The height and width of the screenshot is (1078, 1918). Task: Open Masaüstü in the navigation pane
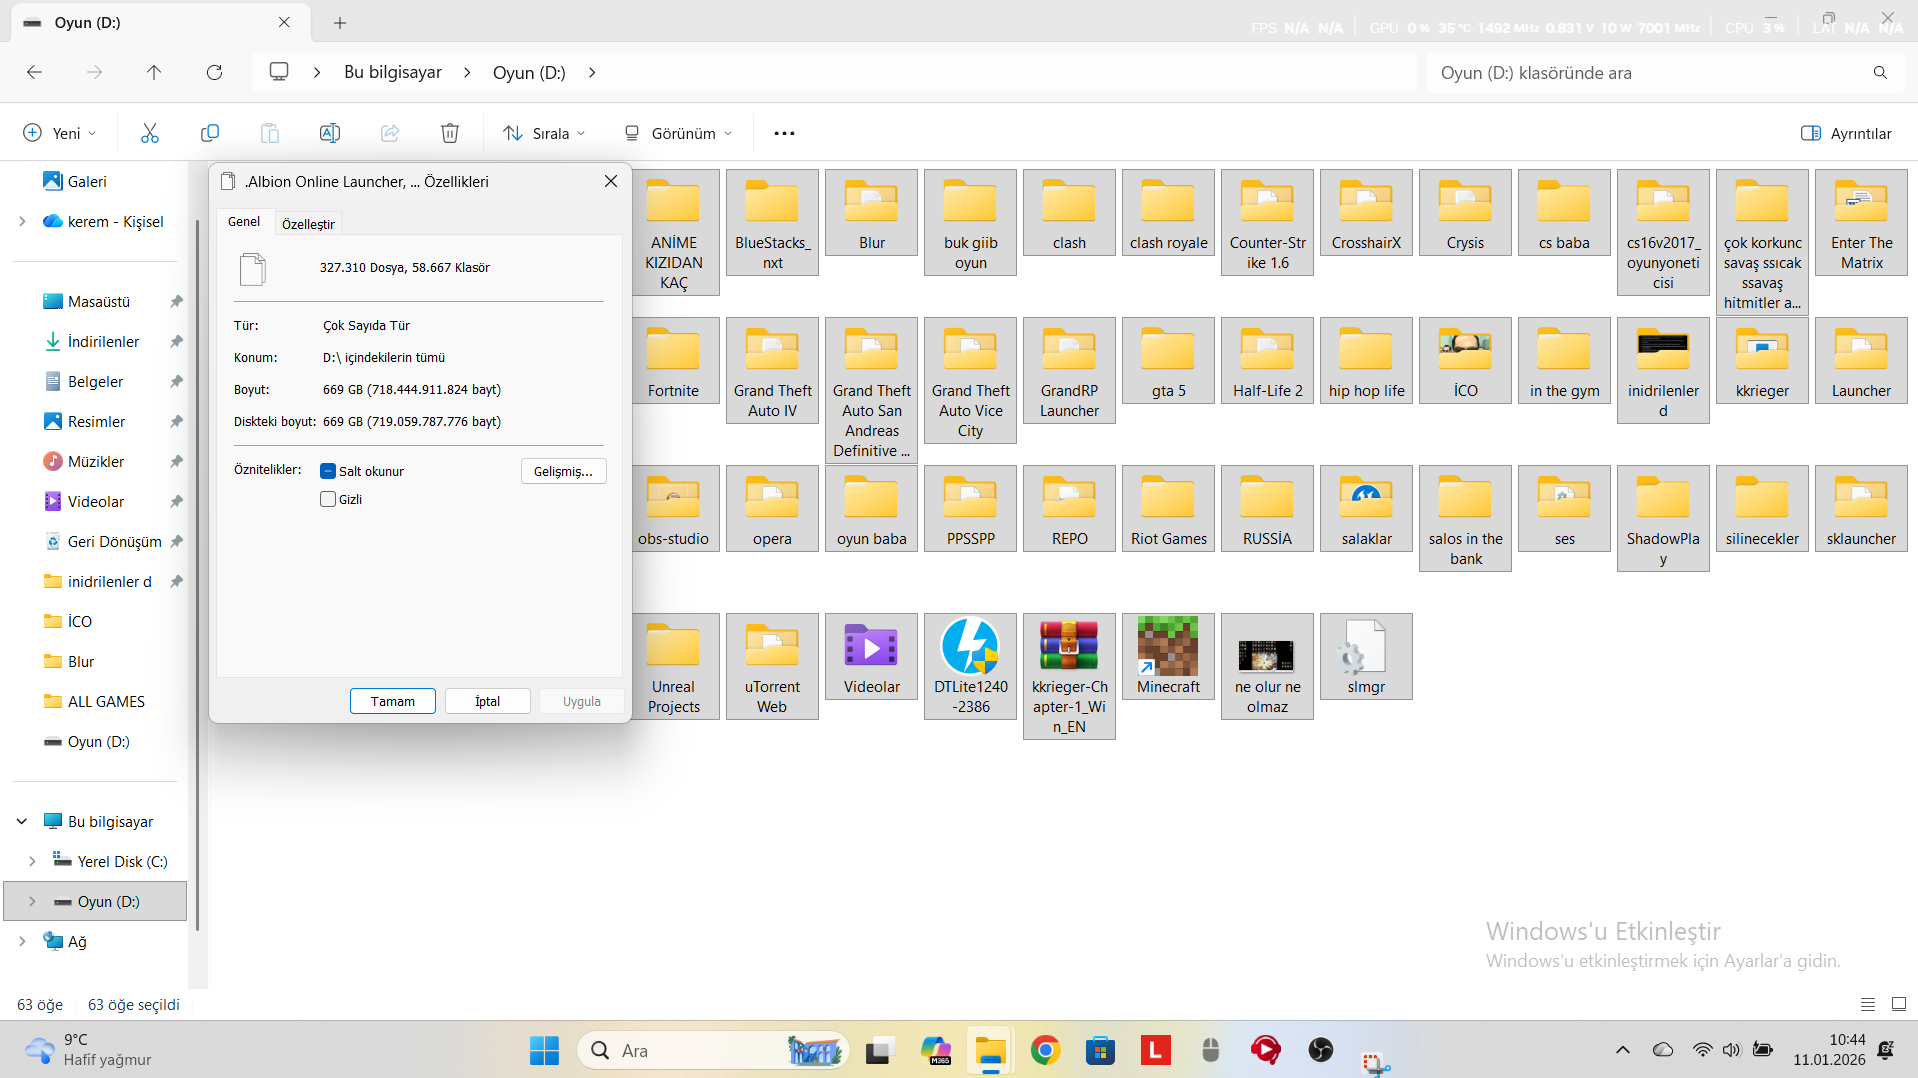(99, 301)
